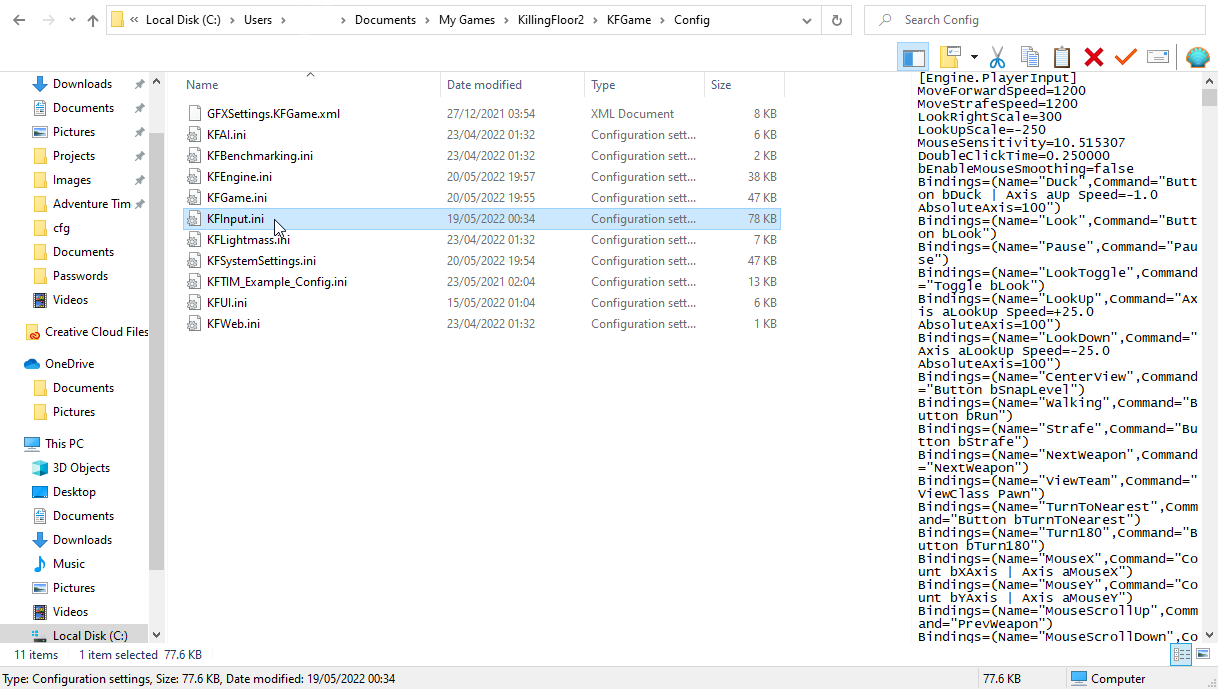Image resolution: width=1218 pixels, height=689 pixels.
Task: Click the preview pane scrollbar up arrow
Action: pos(1209,80)
